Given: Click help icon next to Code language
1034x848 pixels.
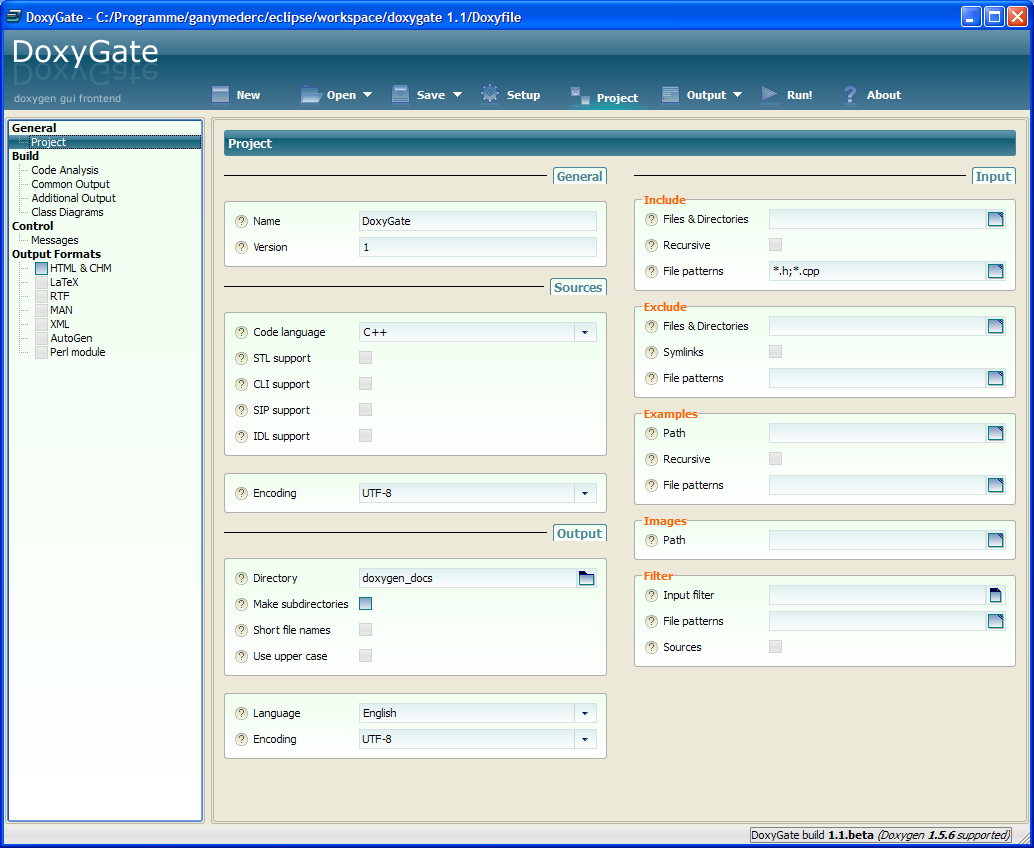Looking at the screenshot, I should pyautogui.click(x=241, y=332).
